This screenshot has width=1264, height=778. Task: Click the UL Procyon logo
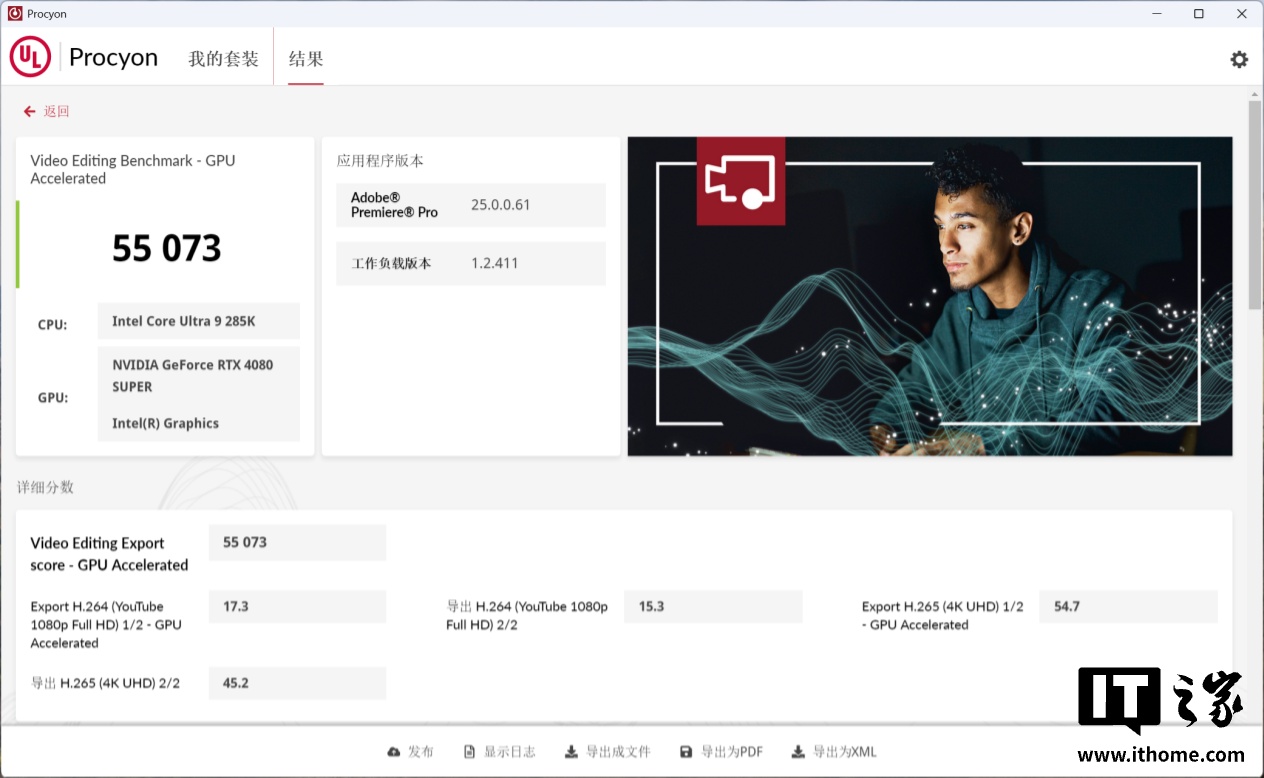(x=30, y=57)
